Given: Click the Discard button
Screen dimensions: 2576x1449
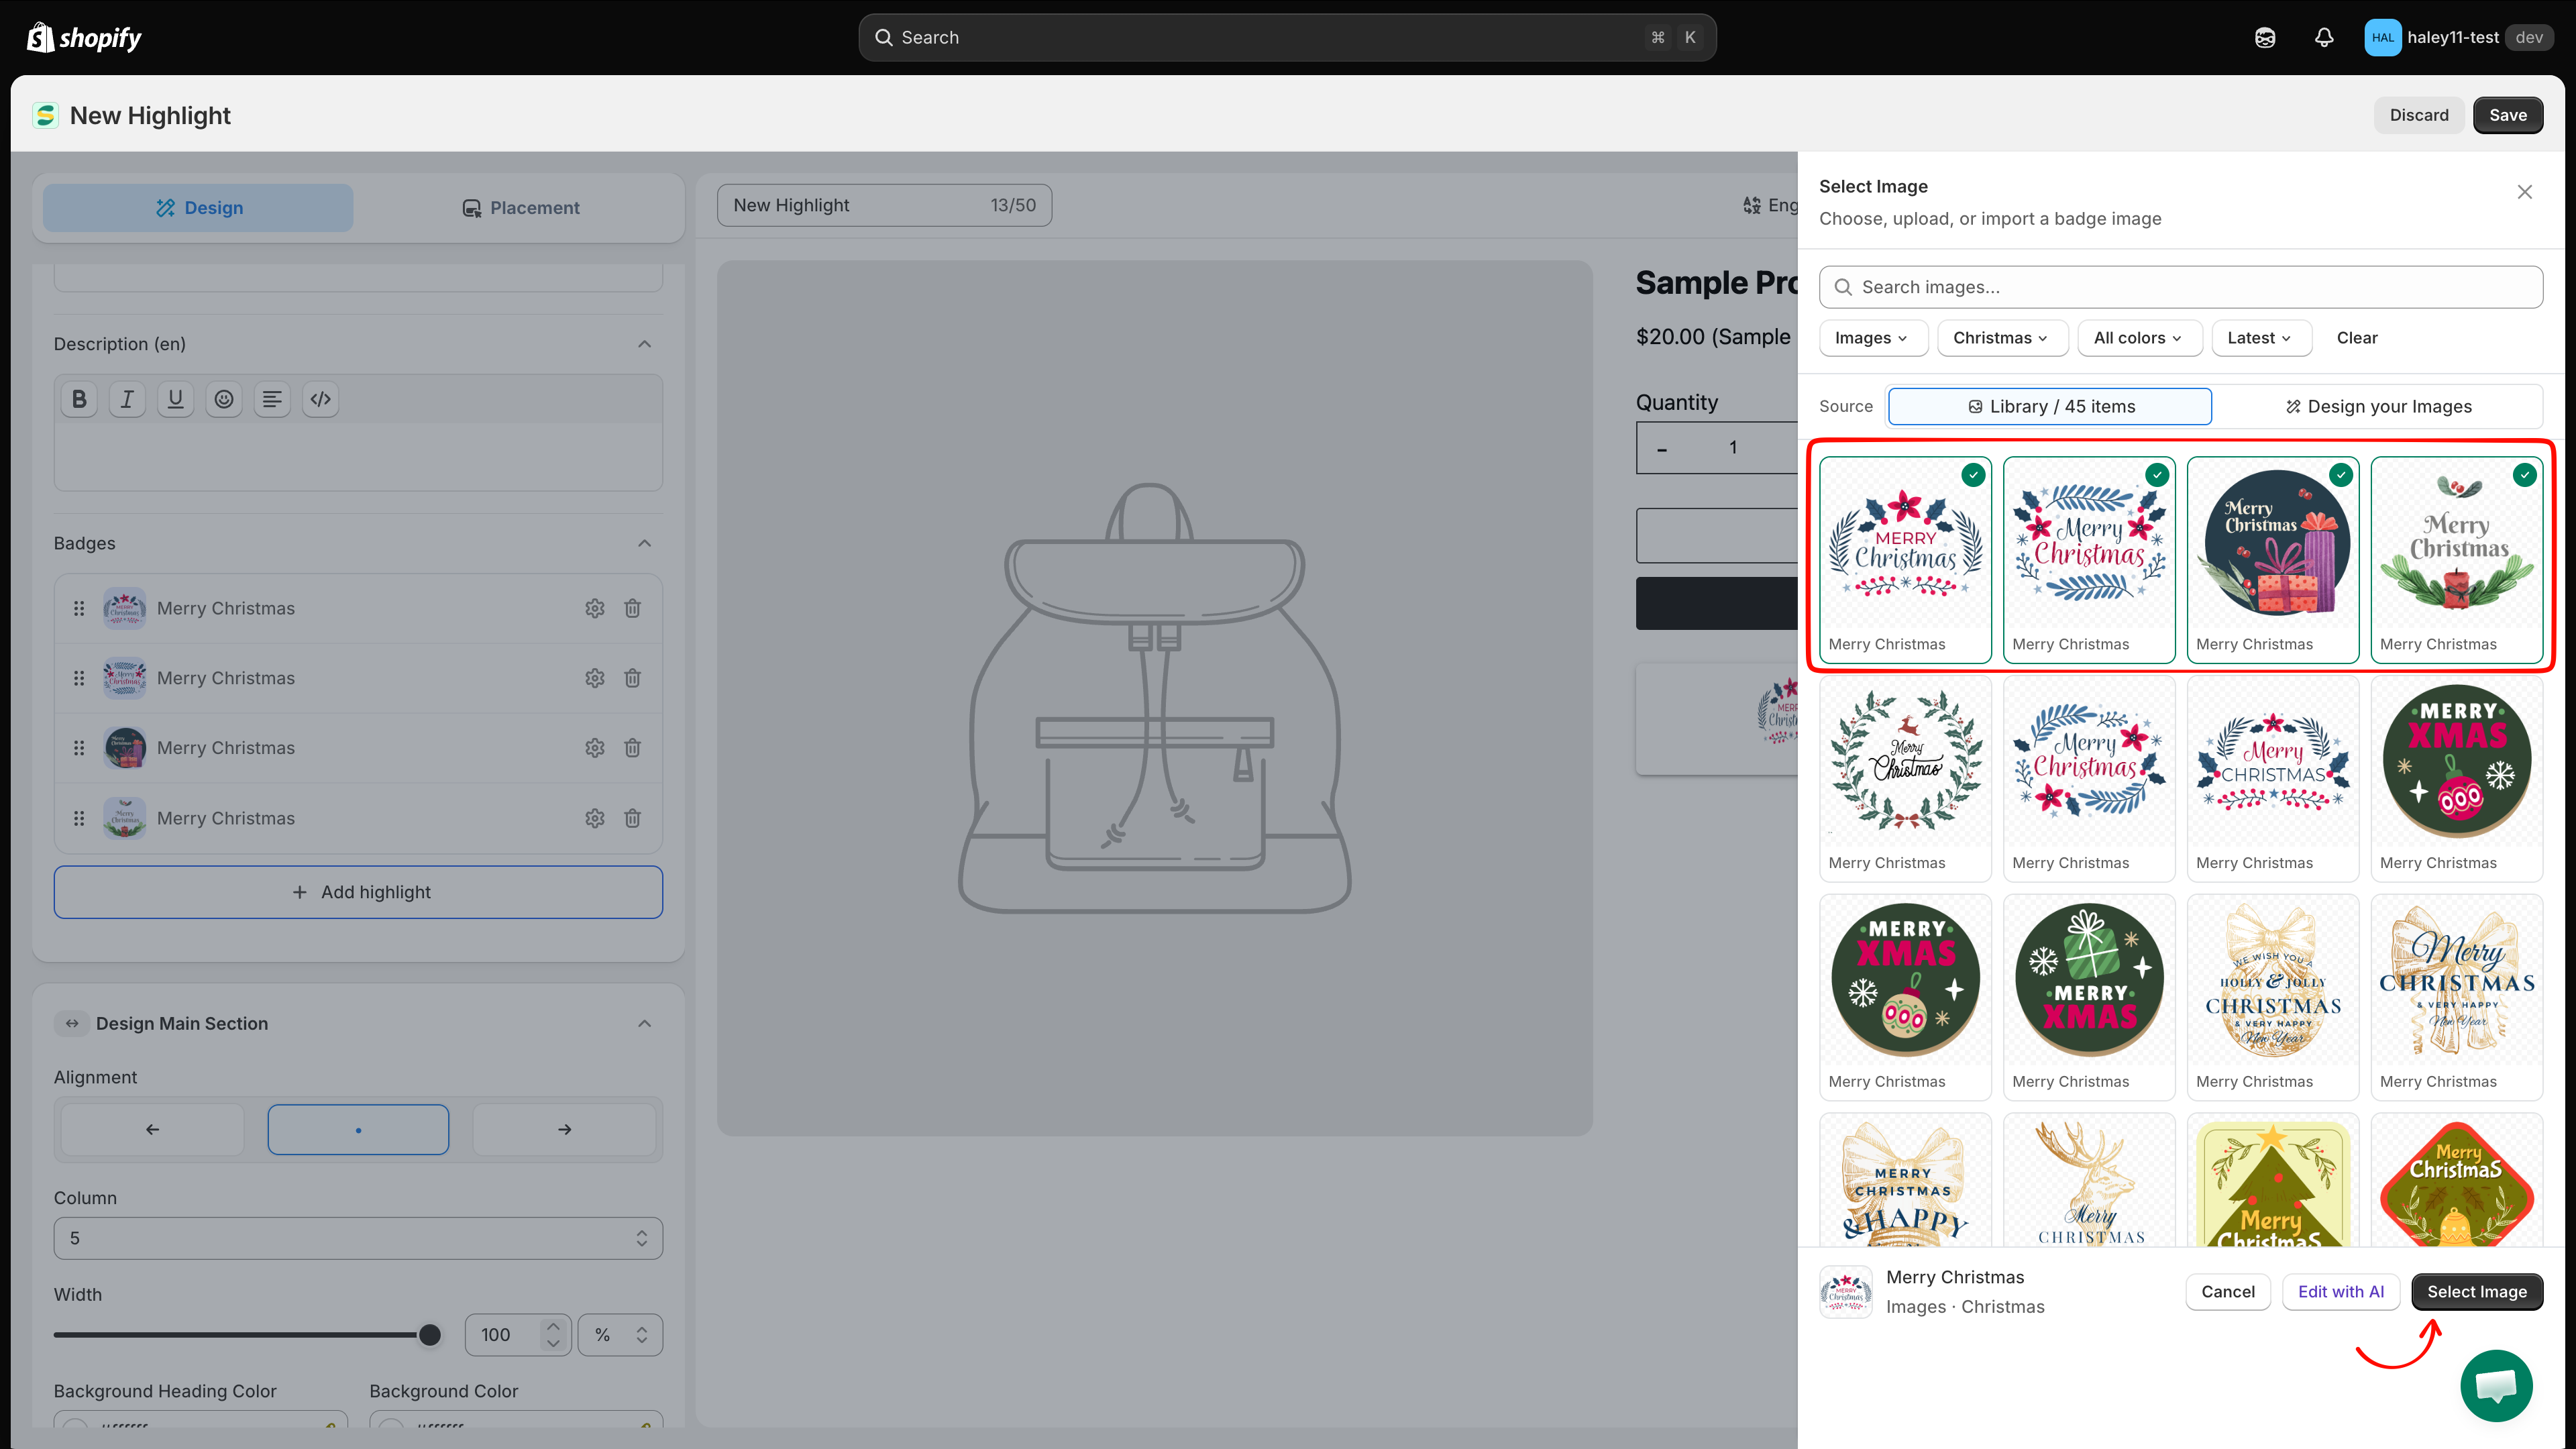Looking at the screenshot, I should [x=2419, y=115].
